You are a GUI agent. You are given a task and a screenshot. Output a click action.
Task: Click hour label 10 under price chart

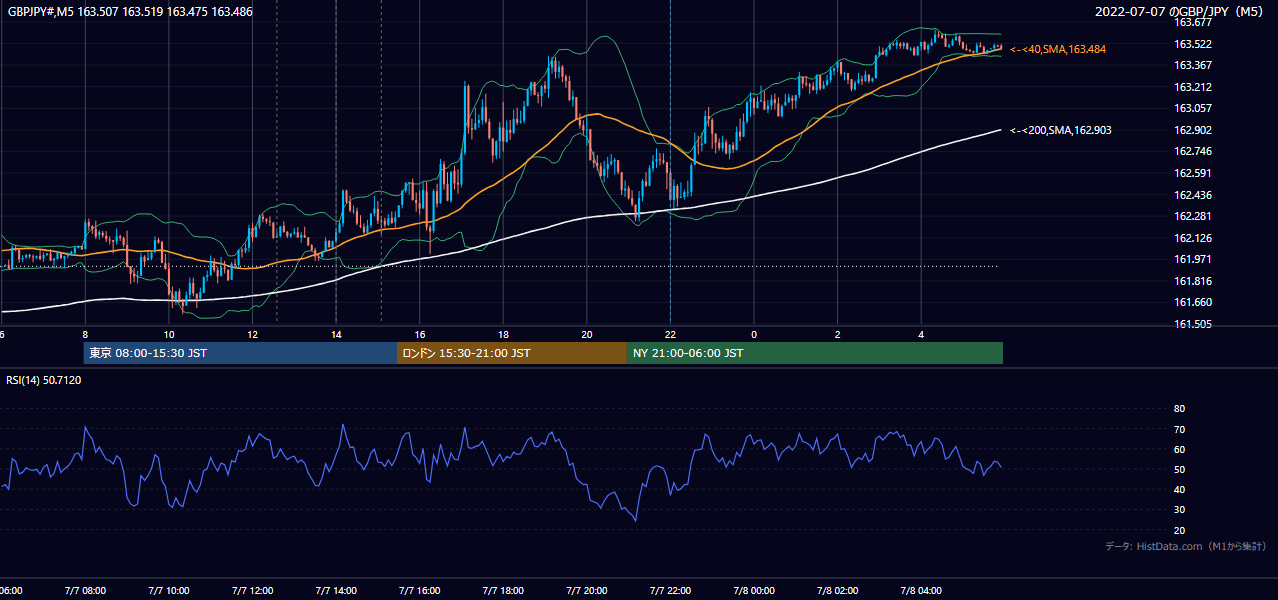pos(169,335)
